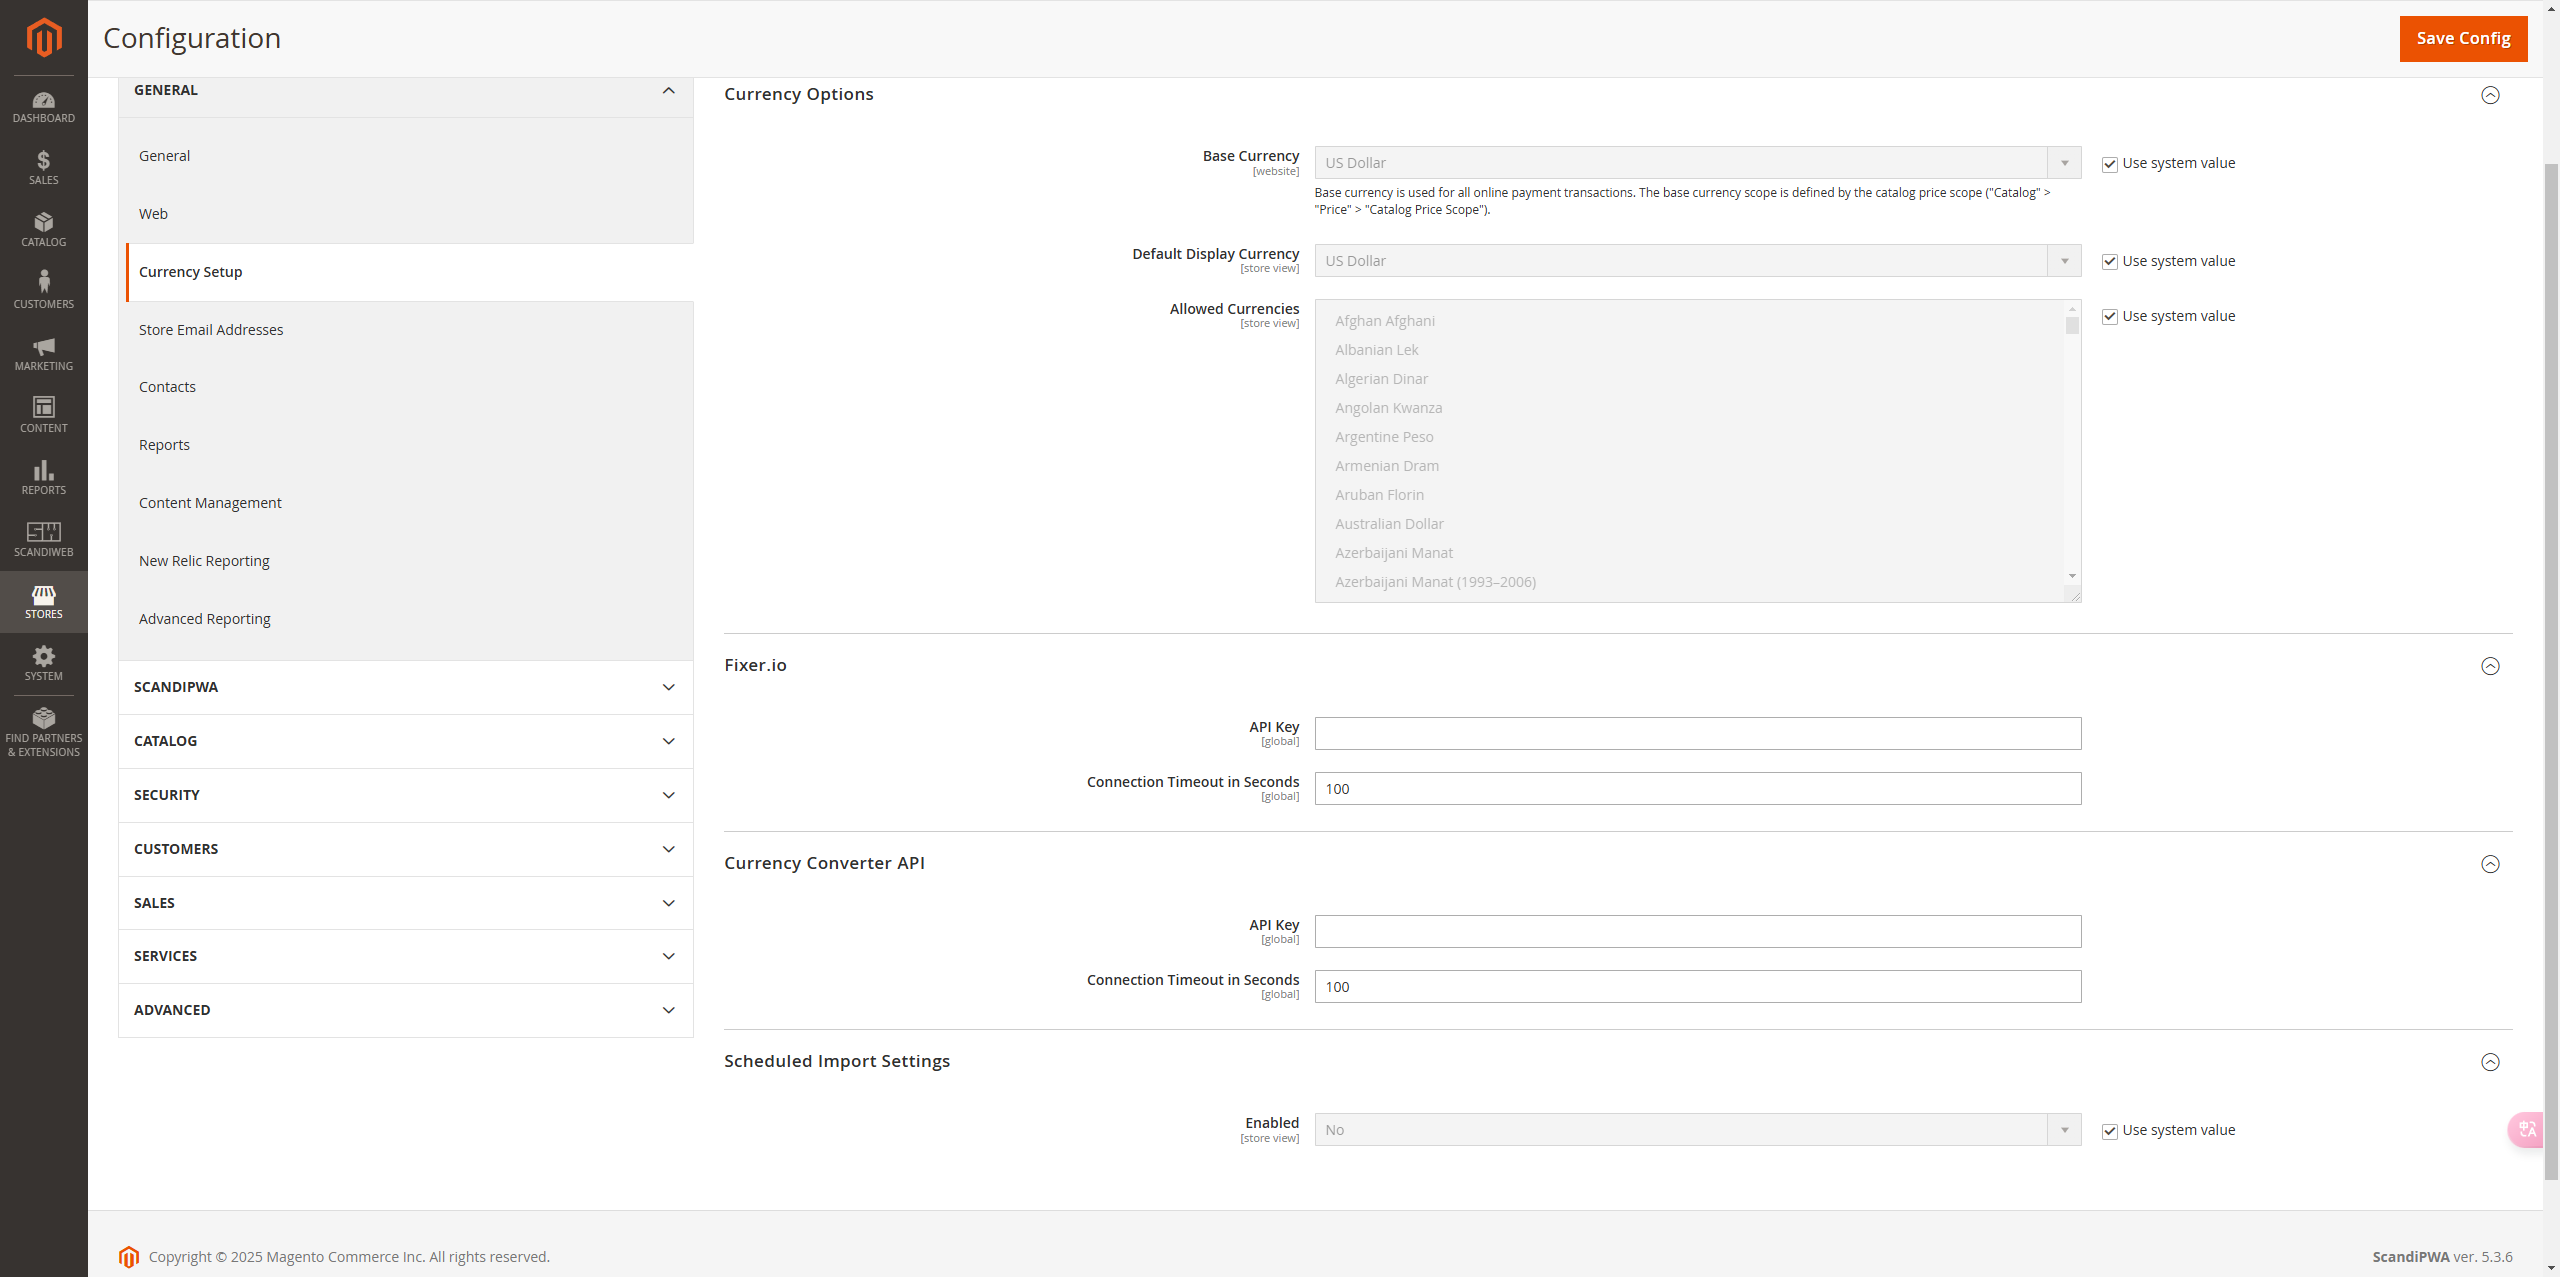
Task: Select the Web configuration tab
Action: coord(153,214)
